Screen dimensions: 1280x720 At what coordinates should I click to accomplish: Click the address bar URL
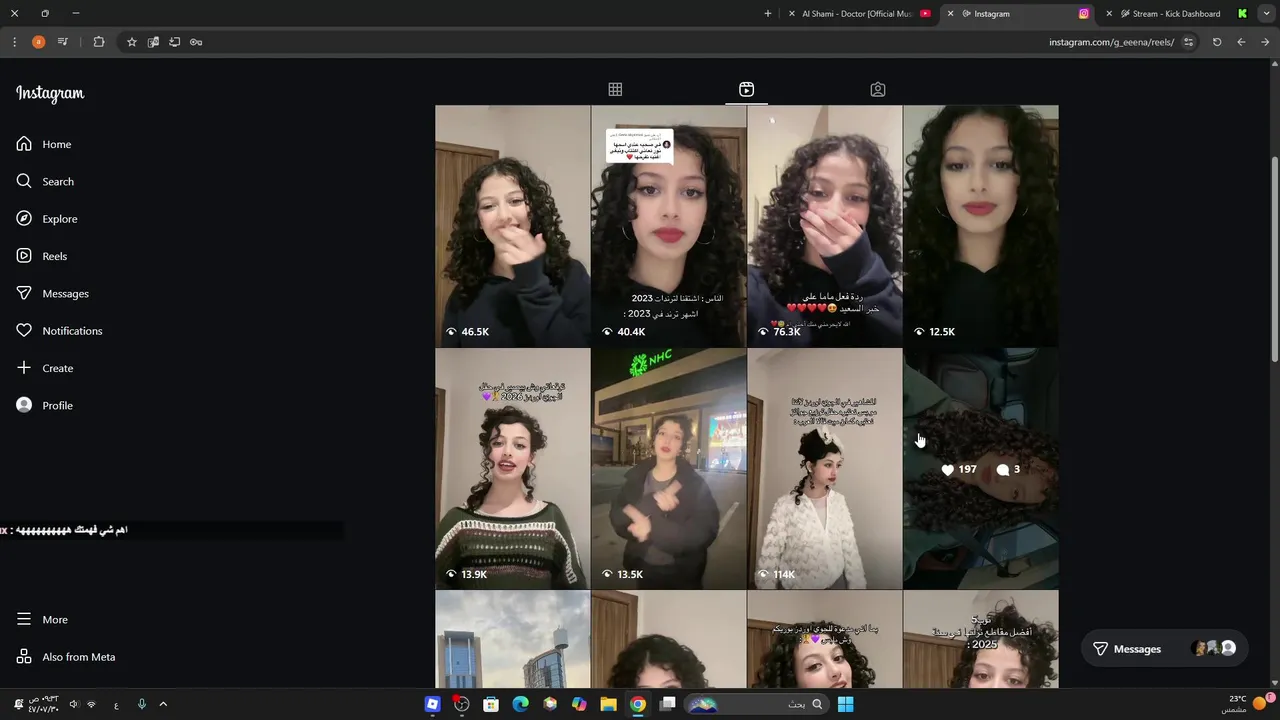[1111, 42]
